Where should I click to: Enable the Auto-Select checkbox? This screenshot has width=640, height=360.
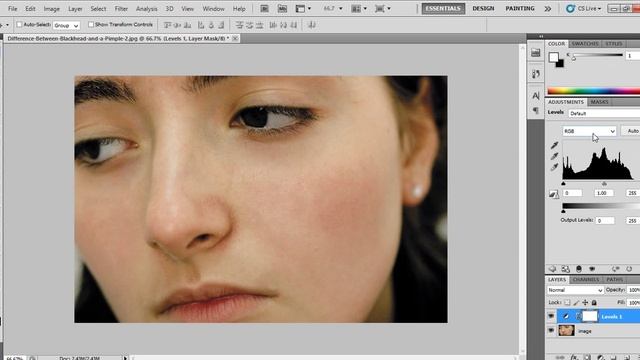[x=19, y=25]
